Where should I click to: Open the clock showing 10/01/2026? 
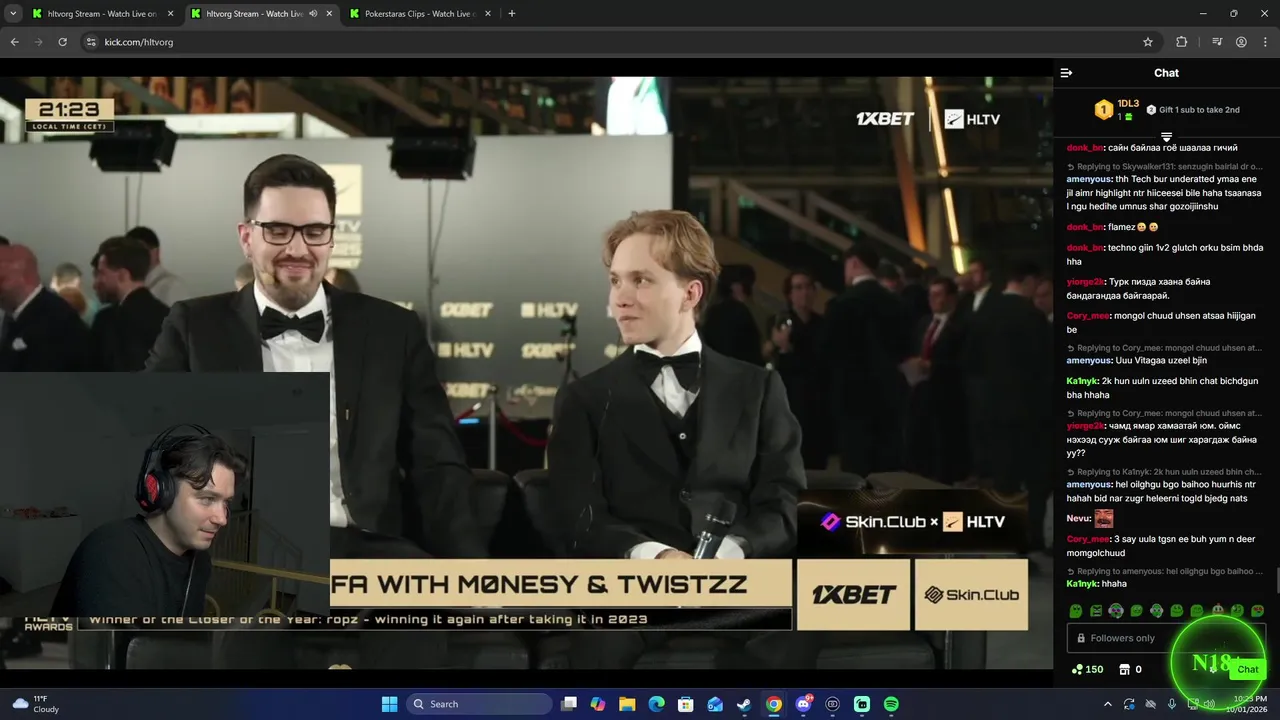pyautogui.click(x=1249, y=704)
